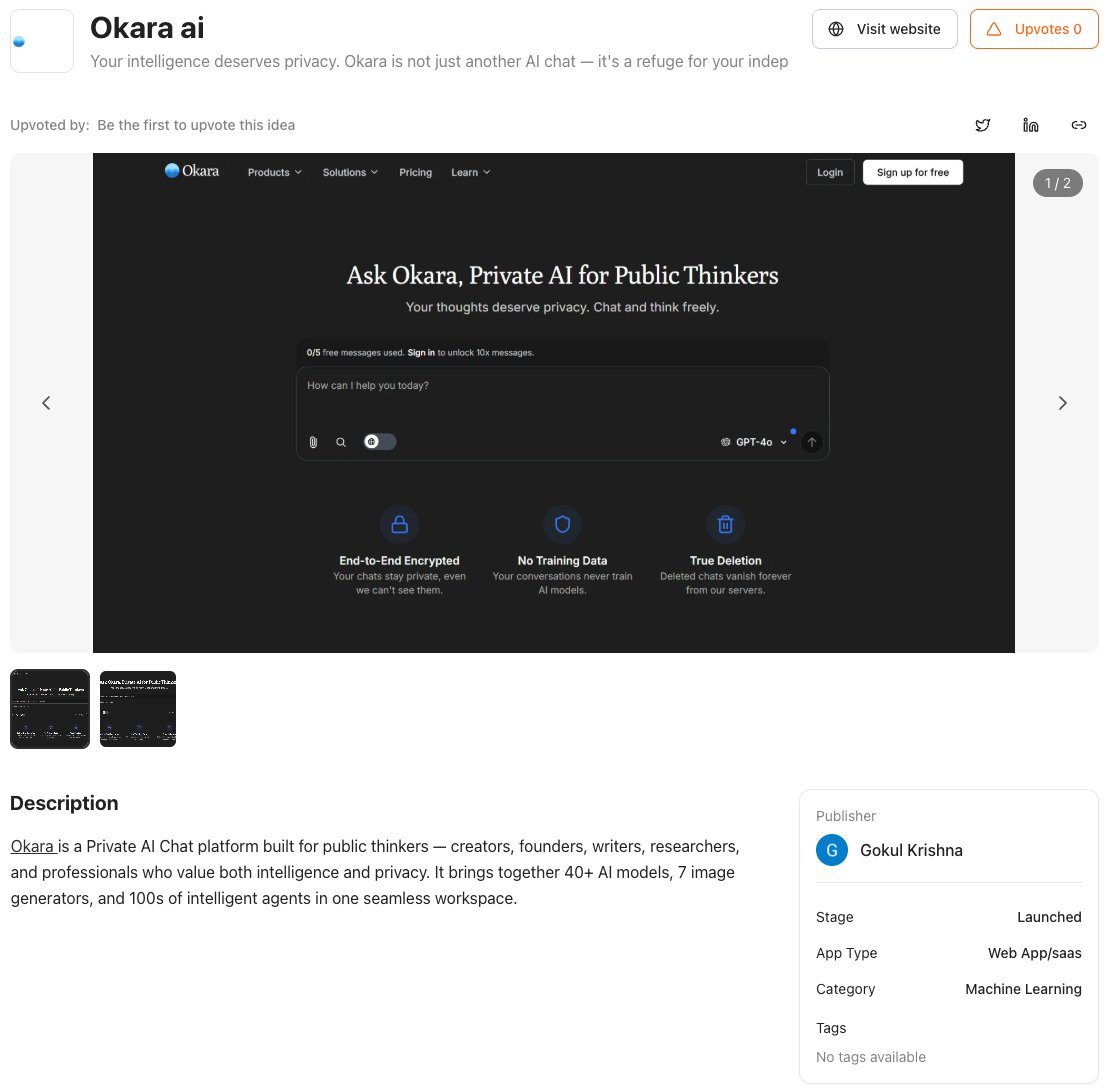Click the Launched stage value
The height and width of the screenshot is (1089, 1107).
click(x=1049, y=917)
